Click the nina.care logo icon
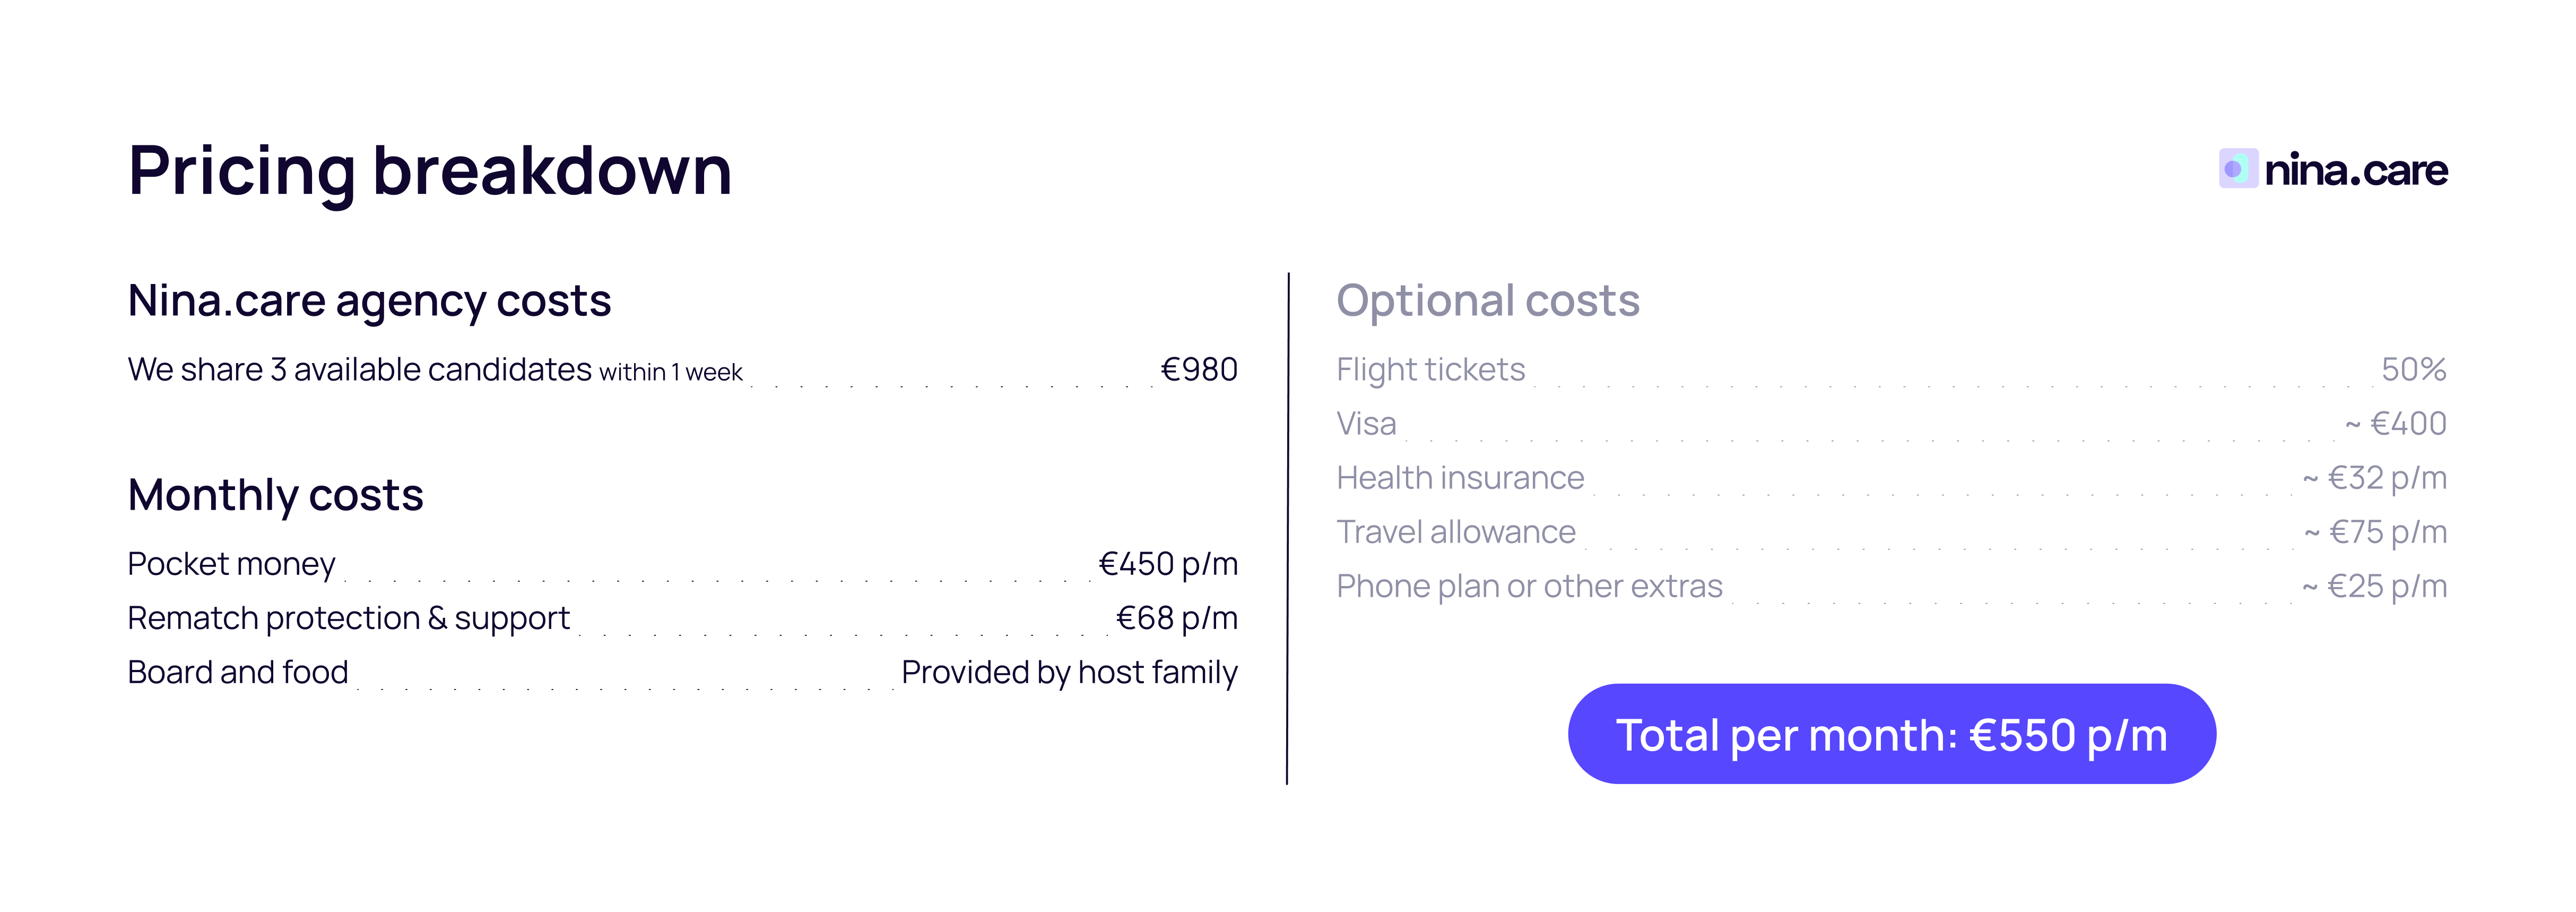Viewport: 2576px width, 912px height. point(2237,169)
